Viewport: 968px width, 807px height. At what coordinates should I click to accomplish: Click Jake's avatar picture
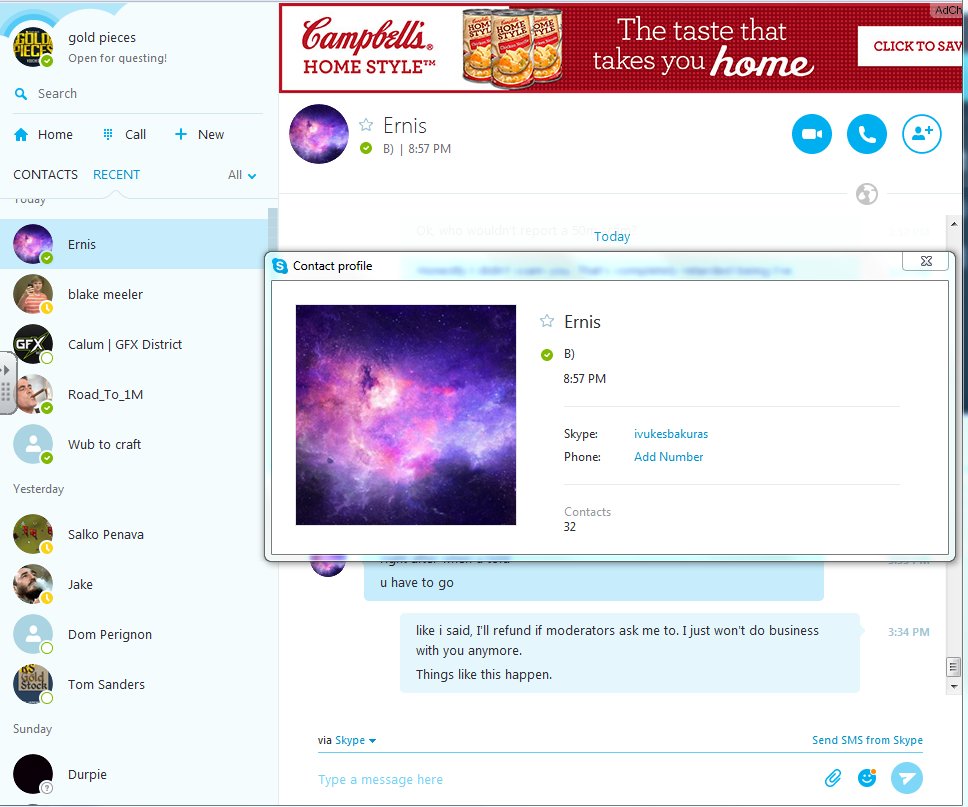33,584
